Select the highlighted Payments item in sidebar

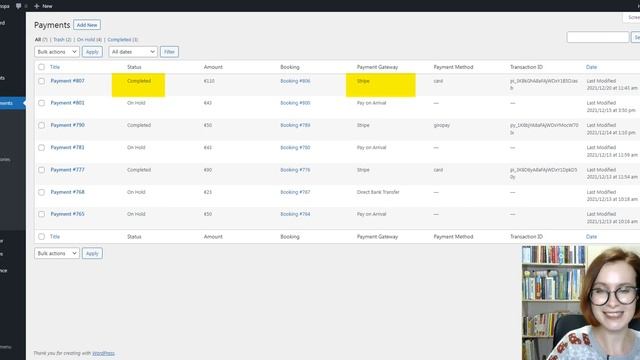(x=13, y=103)
